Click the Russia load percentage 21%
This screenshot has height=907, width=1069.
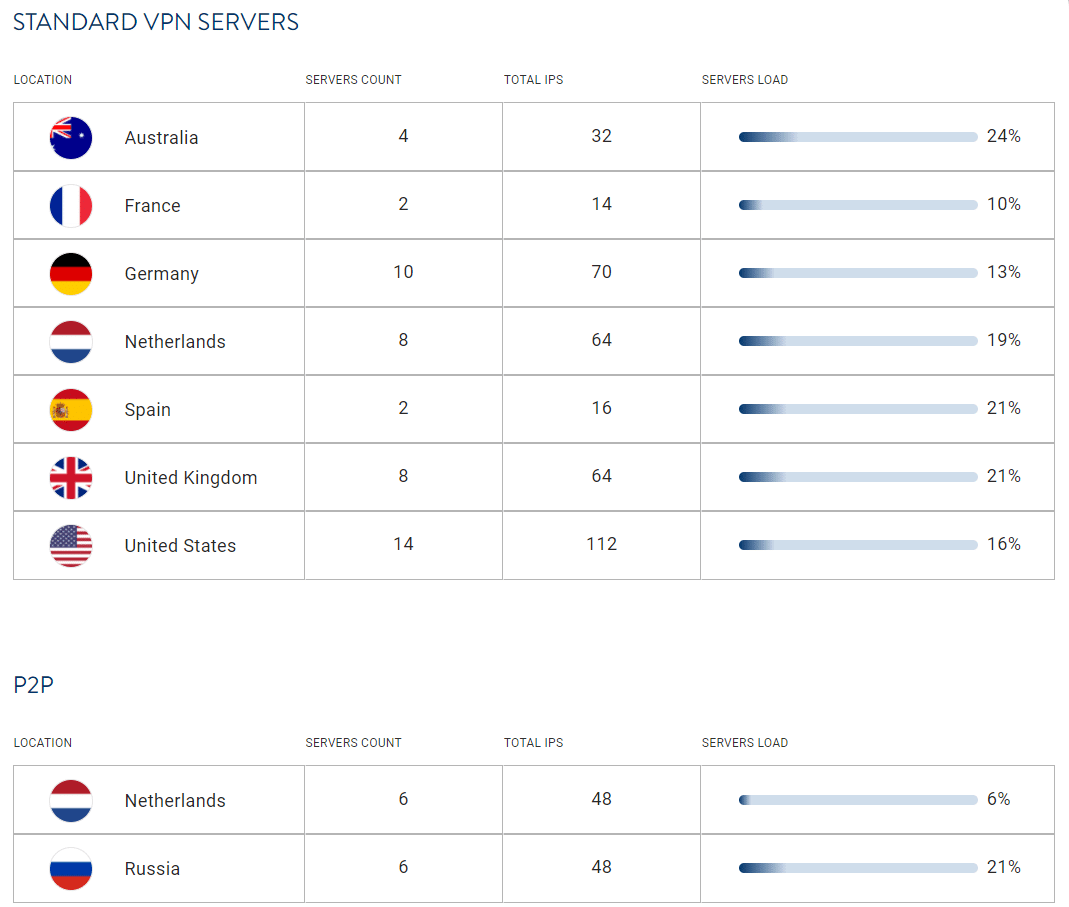coord(1003,868)
